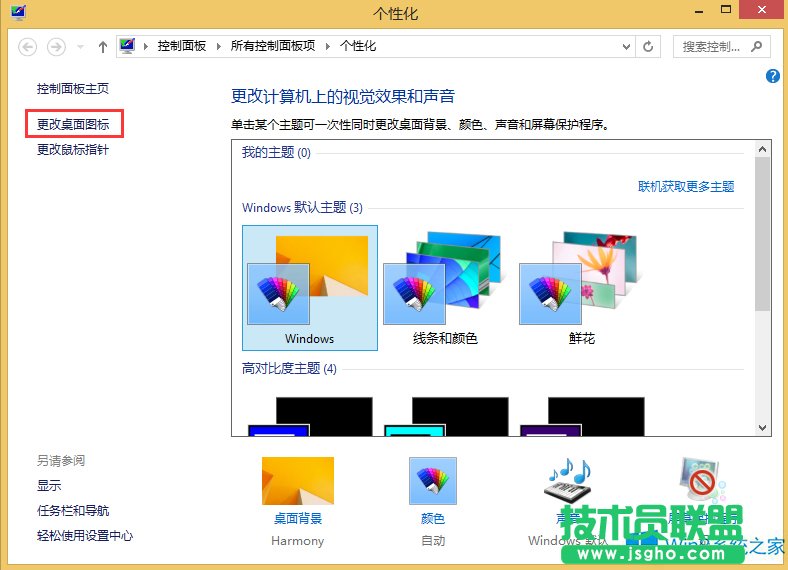Click the magnifier search icon
The height and width of the screenshot is (570, 788).
click(x=756, y=46)
